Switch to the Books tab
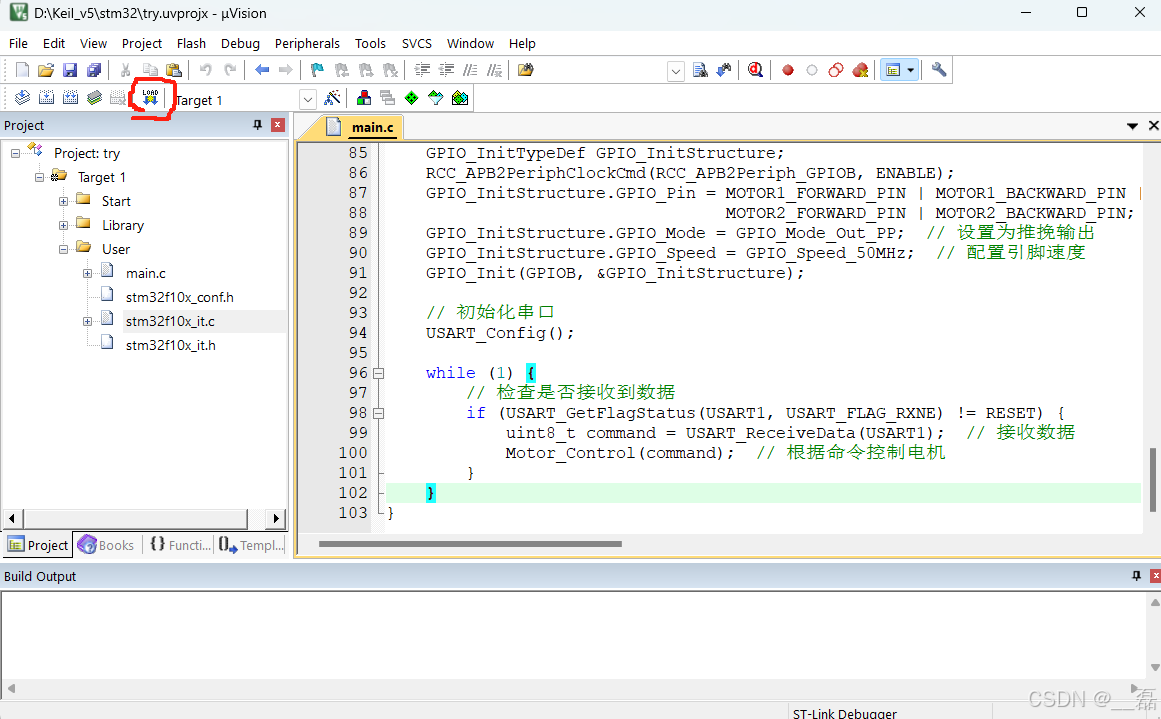 107,545
